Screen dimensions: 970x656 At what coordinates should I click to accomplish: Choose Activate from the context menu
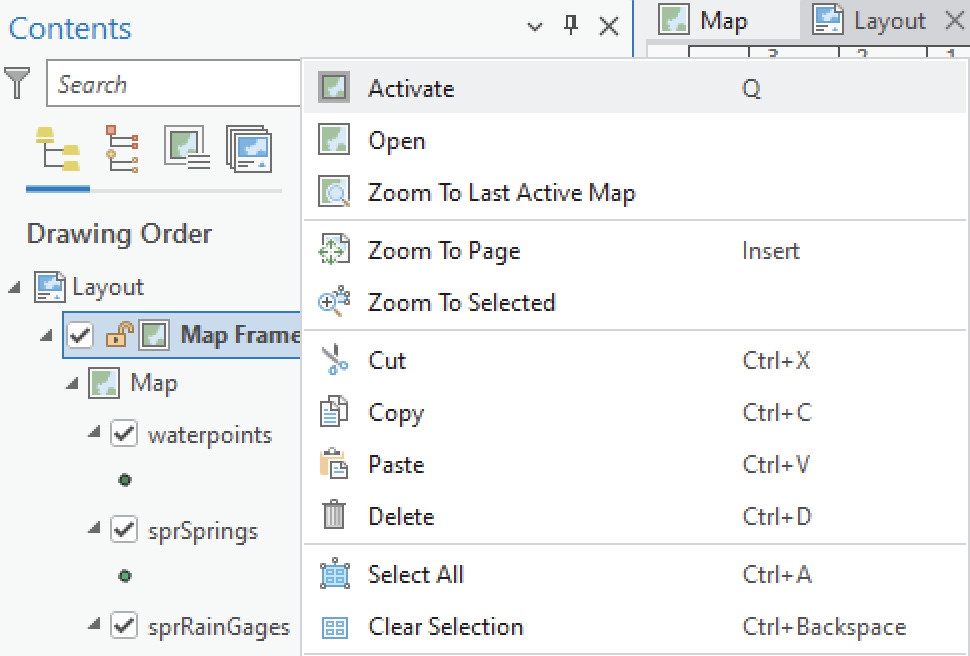(x=410, y=88)
